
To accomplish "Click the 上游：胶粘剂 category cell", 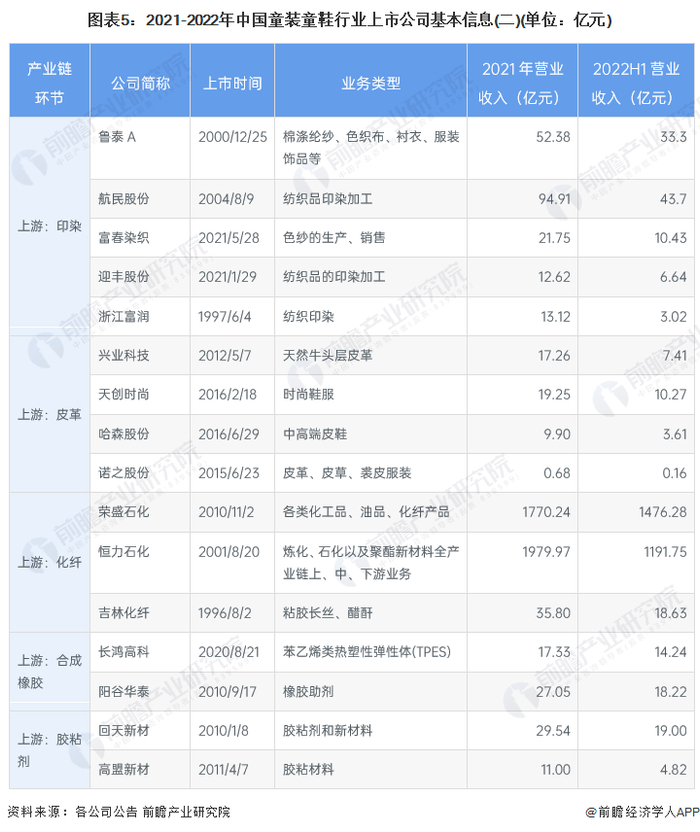I will (x=49, y=750).
